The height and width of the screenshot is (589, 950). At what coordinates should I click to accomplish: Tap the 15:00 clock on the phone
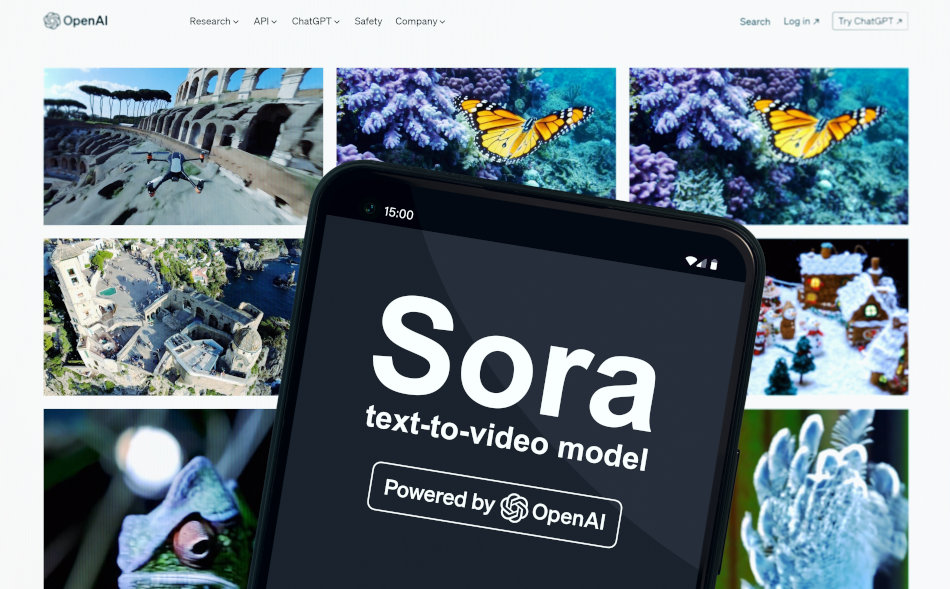(399, 214)
